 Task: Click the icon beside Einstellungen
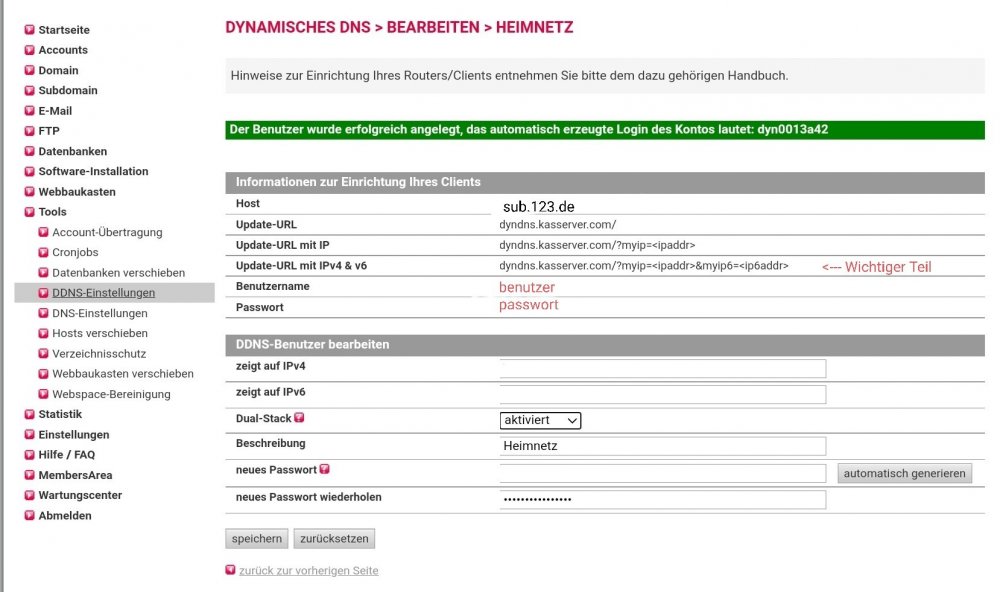pos(29,434)
